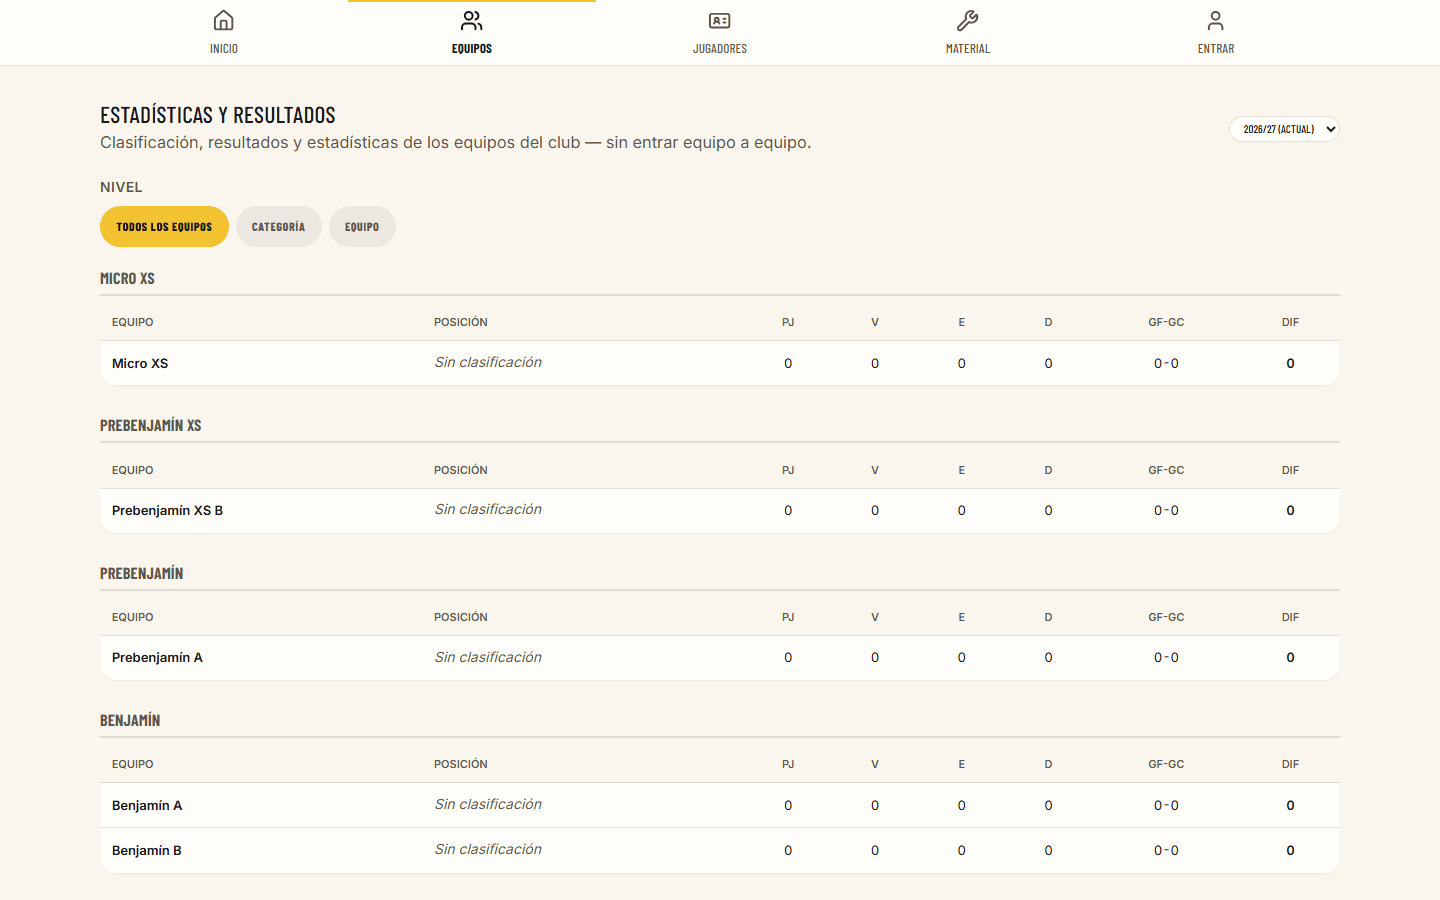This screenshot has width=1440, height=900.
Task: Click the EQUIPO header in Prebenjamín XS table
Action: tap(133, 470)
